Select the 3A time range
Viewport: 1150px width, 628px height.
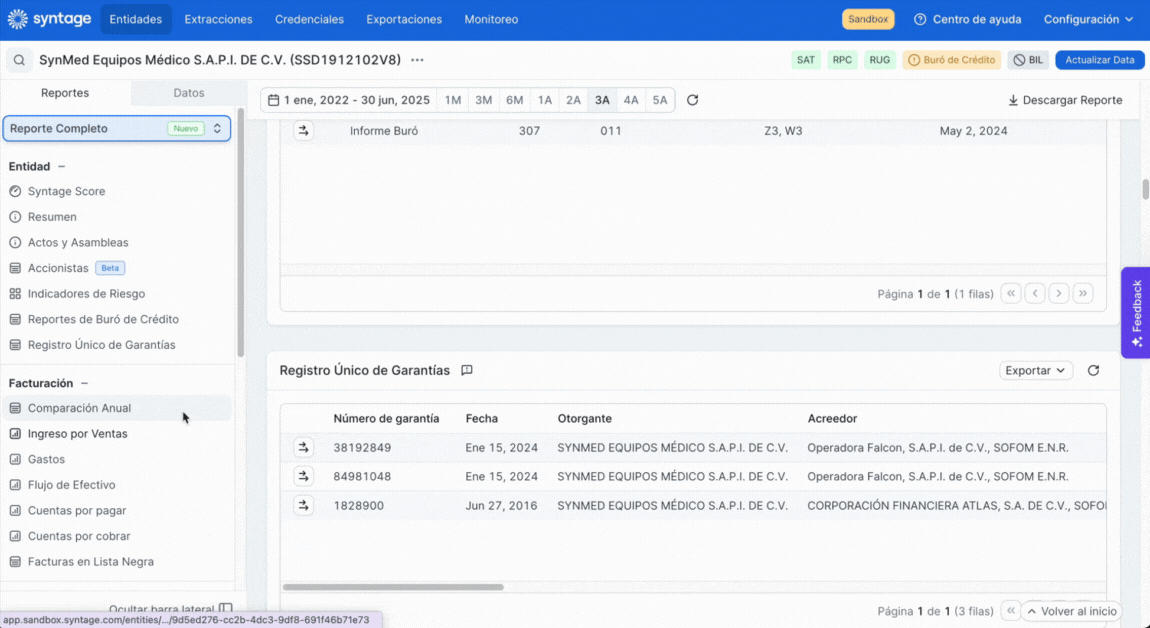[602, 100]
